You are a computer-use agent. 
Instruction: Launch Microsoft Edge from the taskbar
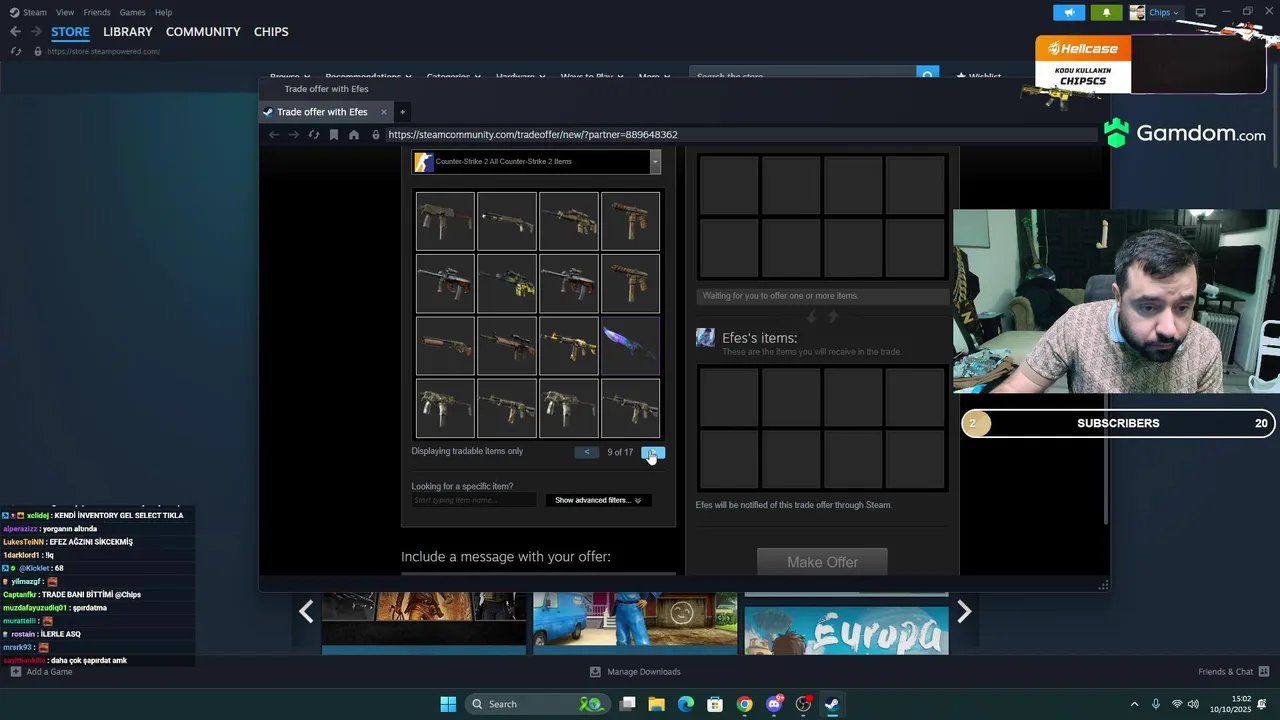[686, 704]
